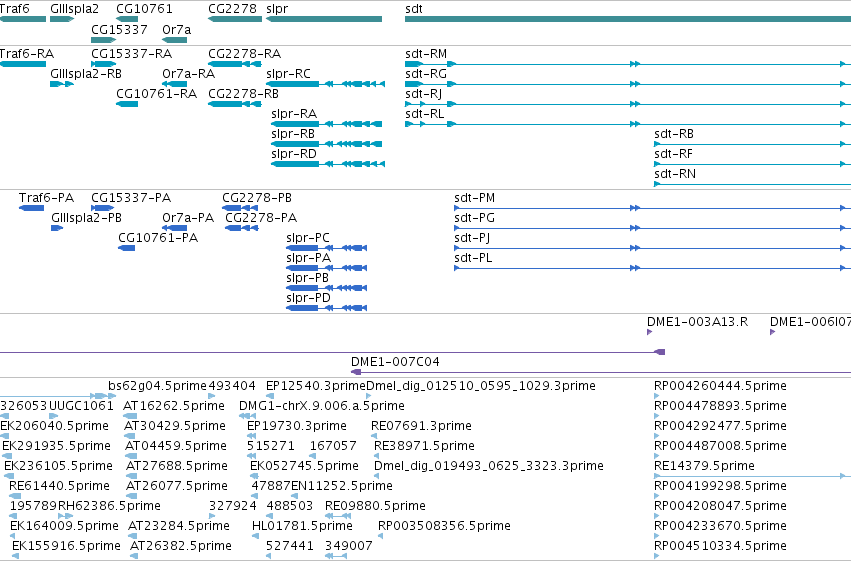
Task: Click the RE14379.5prime EST label
Action: click(704, 467)
